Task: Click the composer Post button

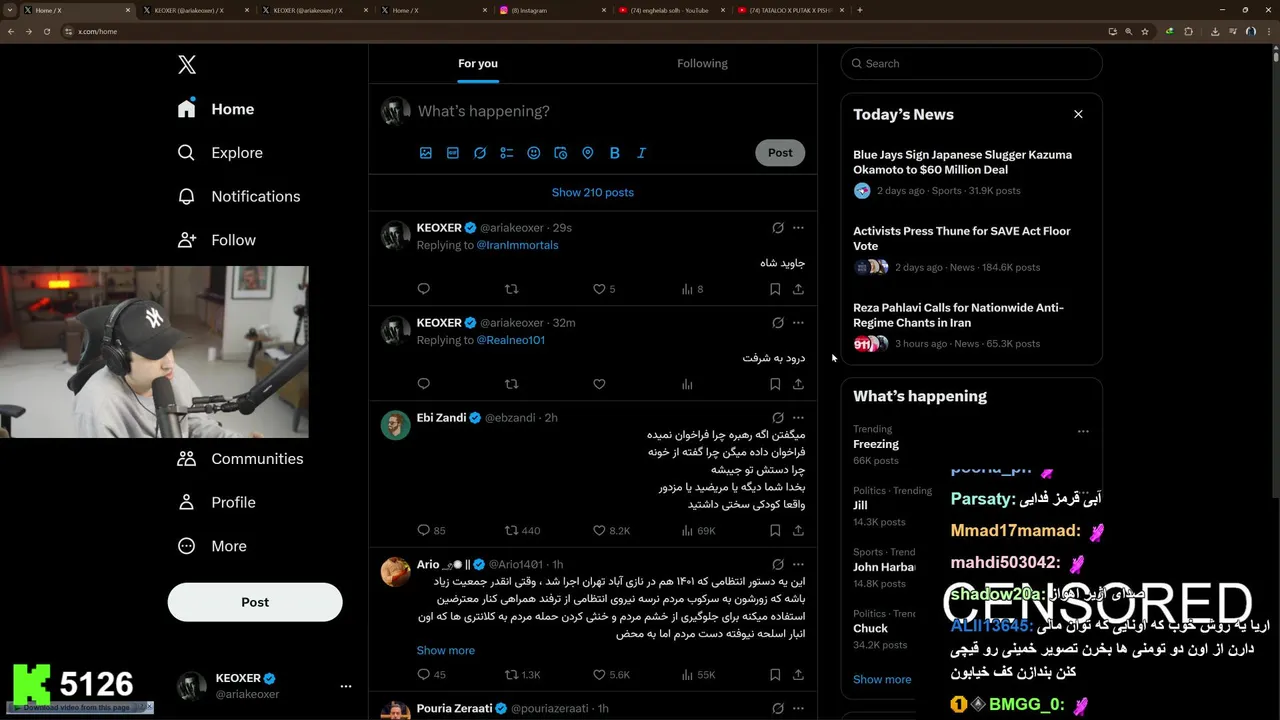Action: tap(780, 153)
